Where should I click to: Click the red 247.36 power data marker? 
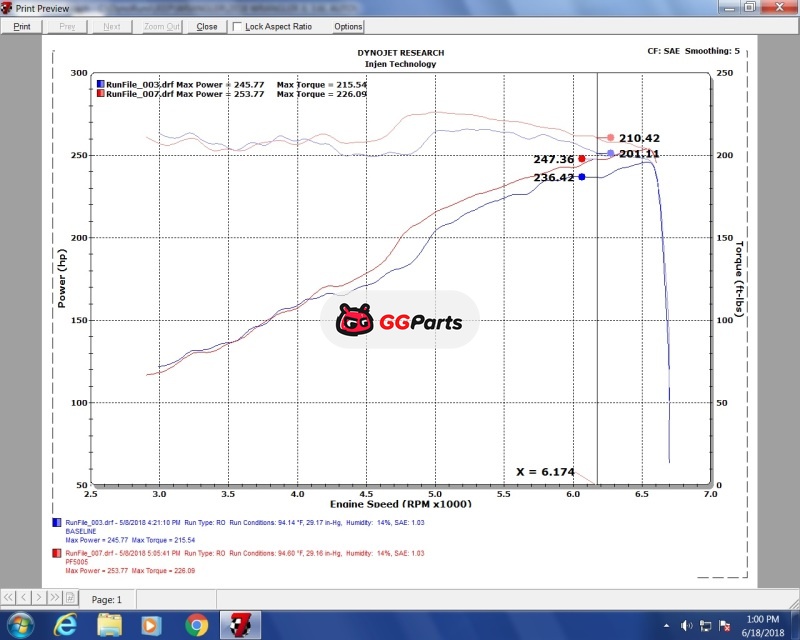(581, 159)
